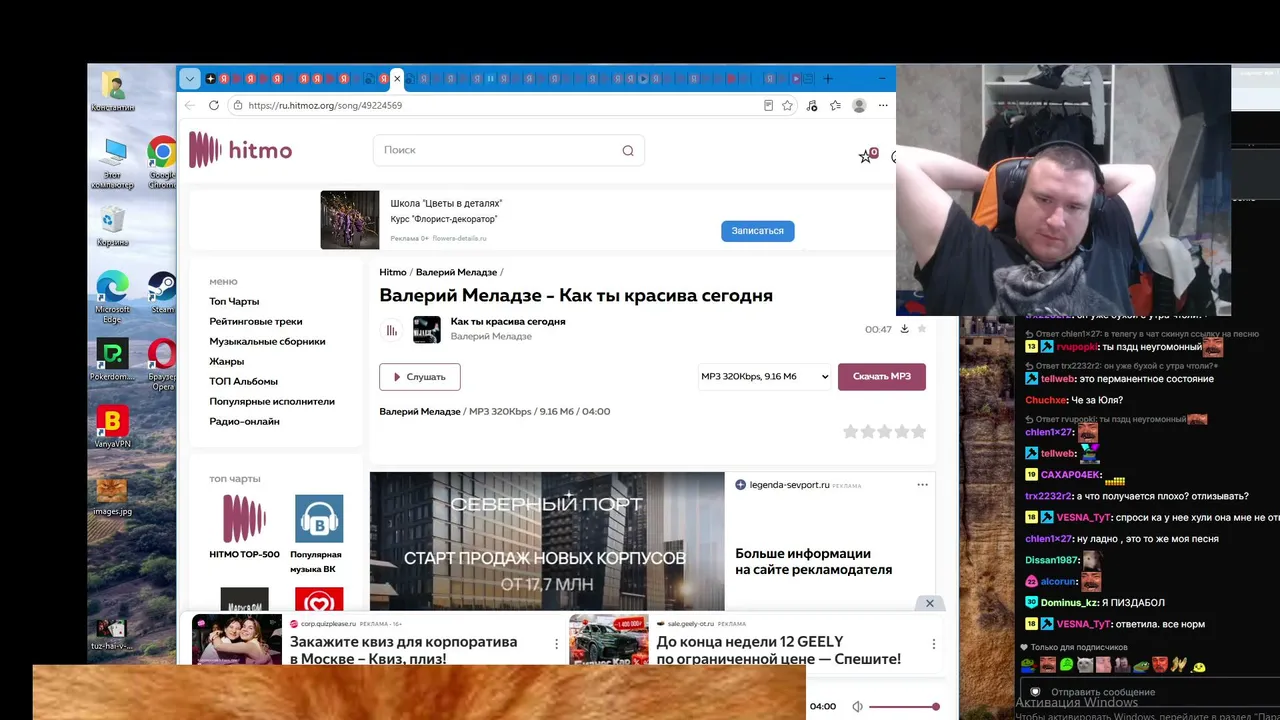The width and height of the screenshot is (1280, 720).
Task: Click the Скачать MP3 button
Action: click(882, 377)
